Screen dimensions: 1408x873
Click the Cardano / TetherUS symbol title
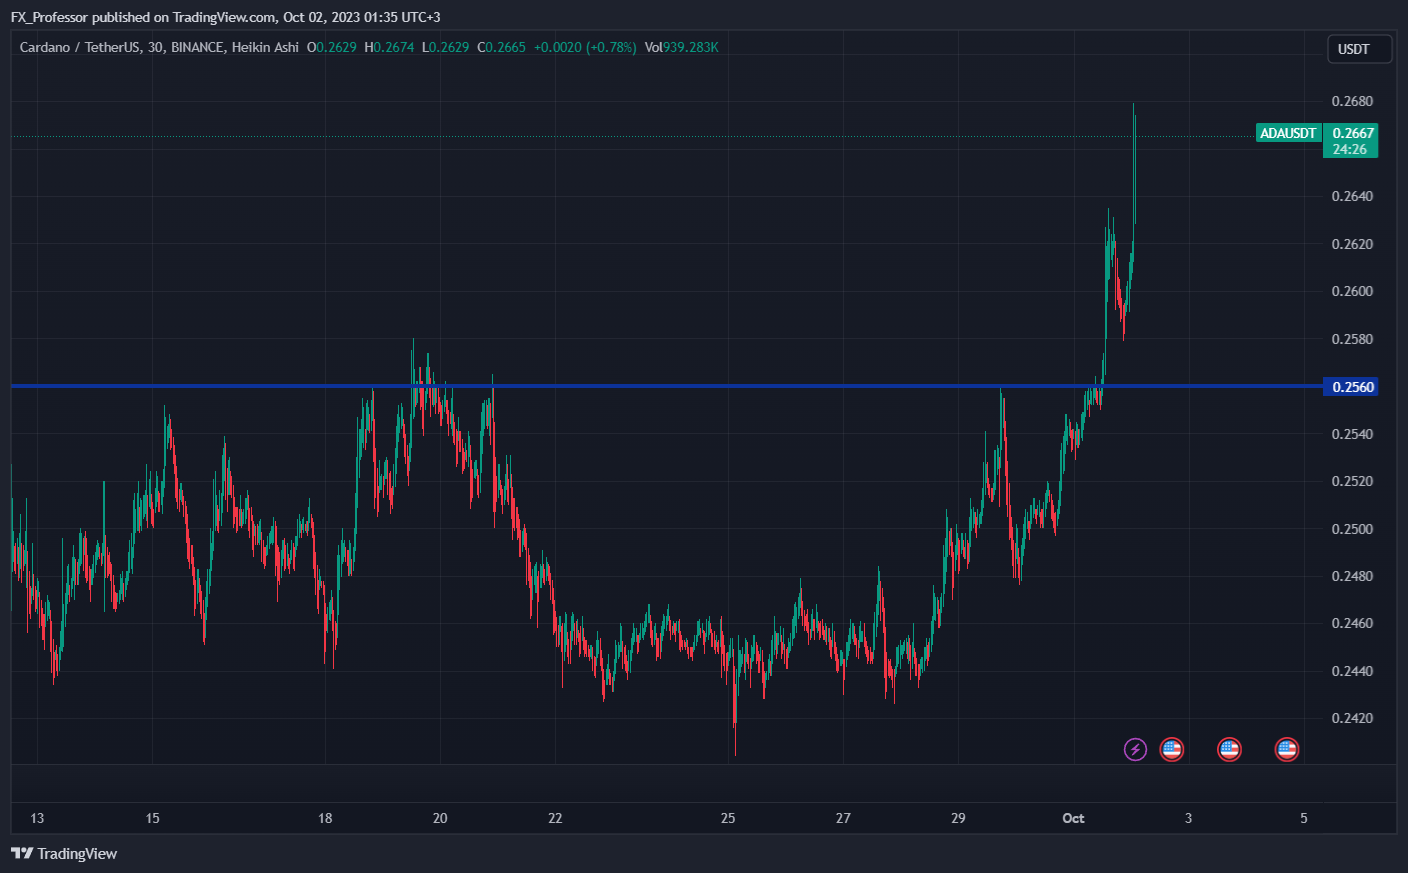click(159, 47)
